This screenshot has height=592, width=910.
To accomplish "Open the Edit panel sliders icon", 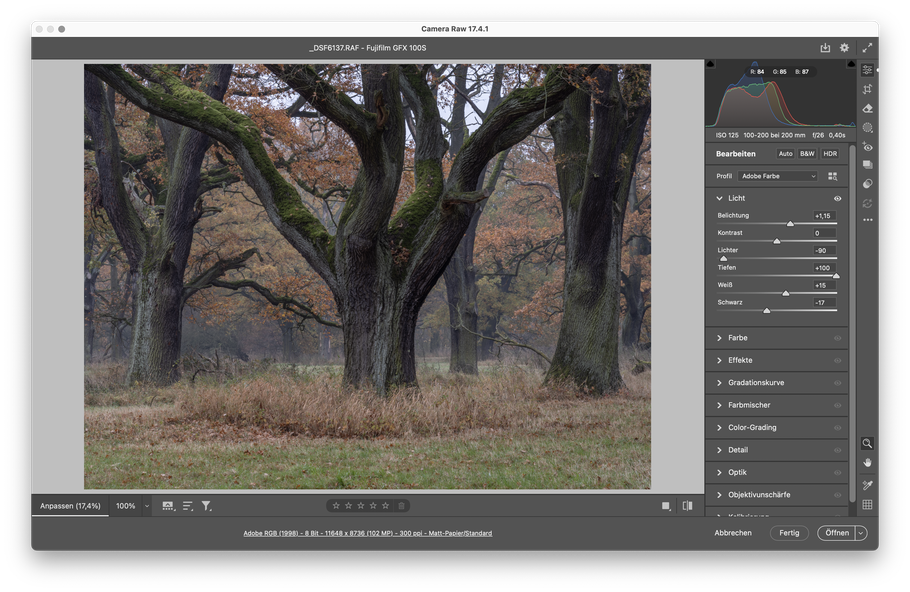I will [867, 70].
